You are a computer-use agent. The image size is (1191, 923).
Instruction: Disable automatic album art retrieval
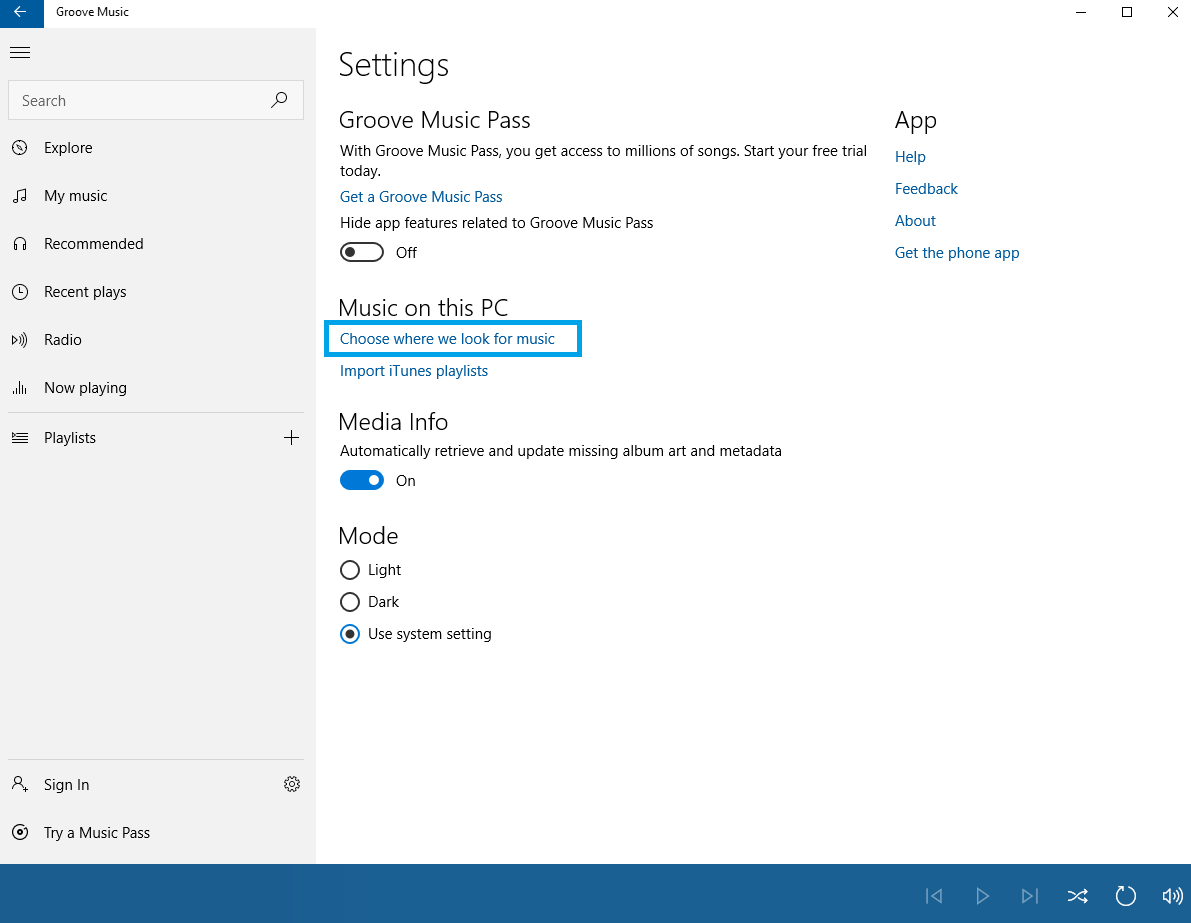[361, 480]
